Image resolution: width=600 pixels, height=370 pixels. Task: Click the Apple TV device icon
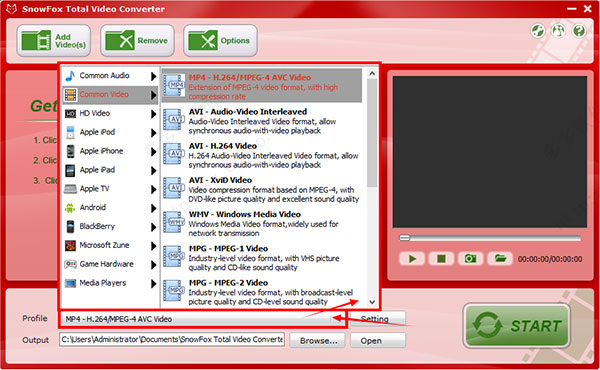70,189
